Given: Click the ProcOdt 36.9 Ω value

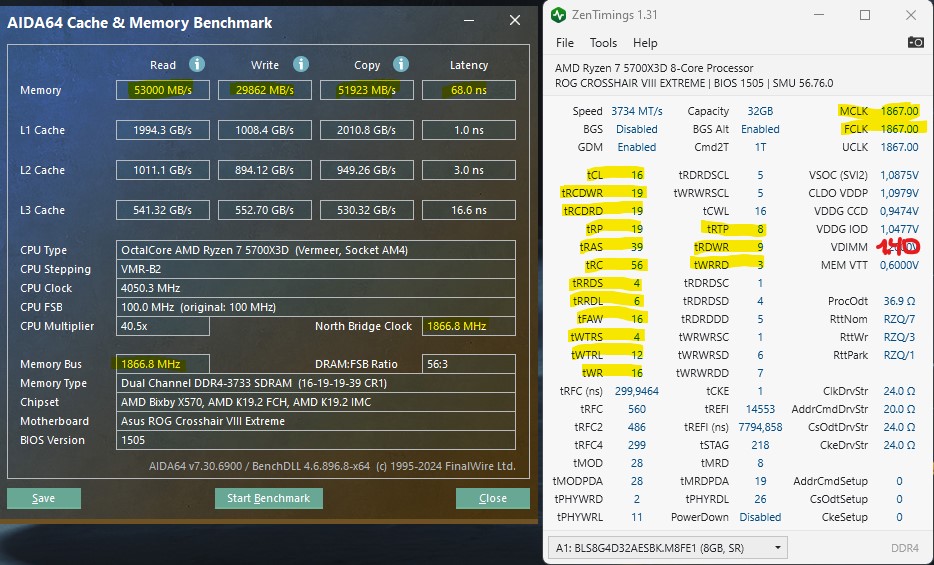Looking at the screenshot, I should coord(899,301).
